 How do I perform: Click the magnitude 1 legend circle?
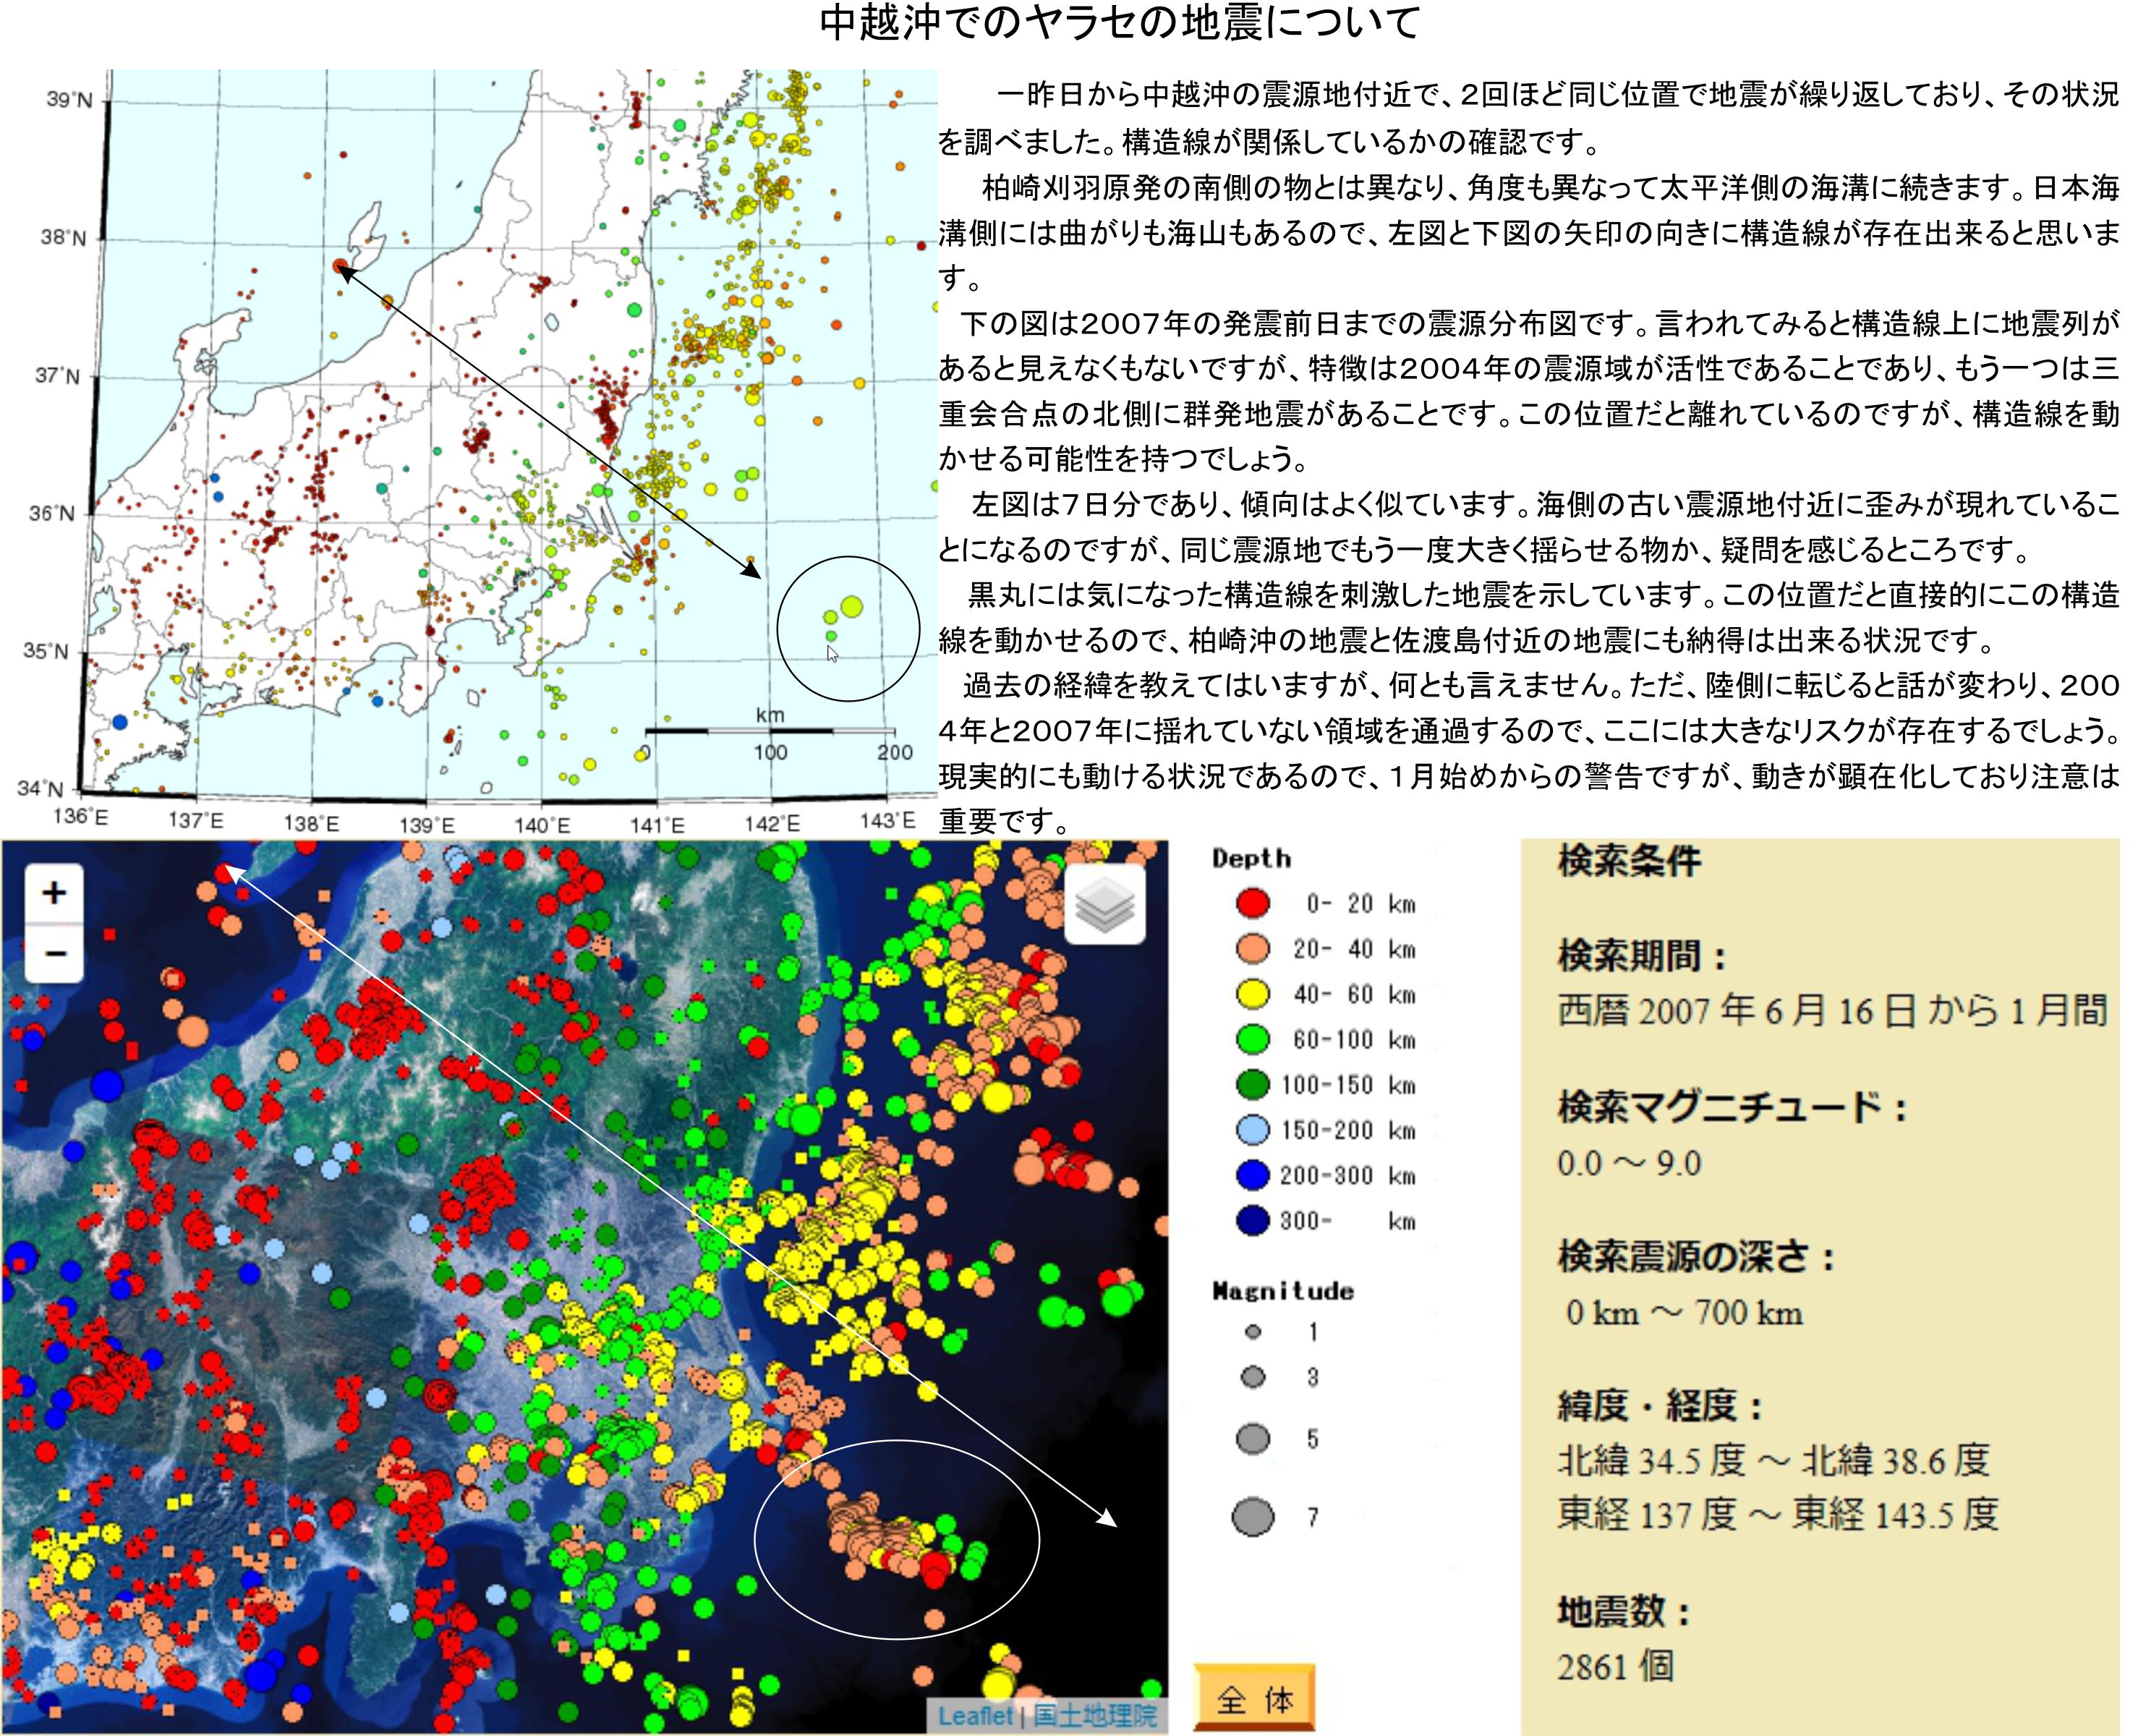click(x=1253, y=1332)
